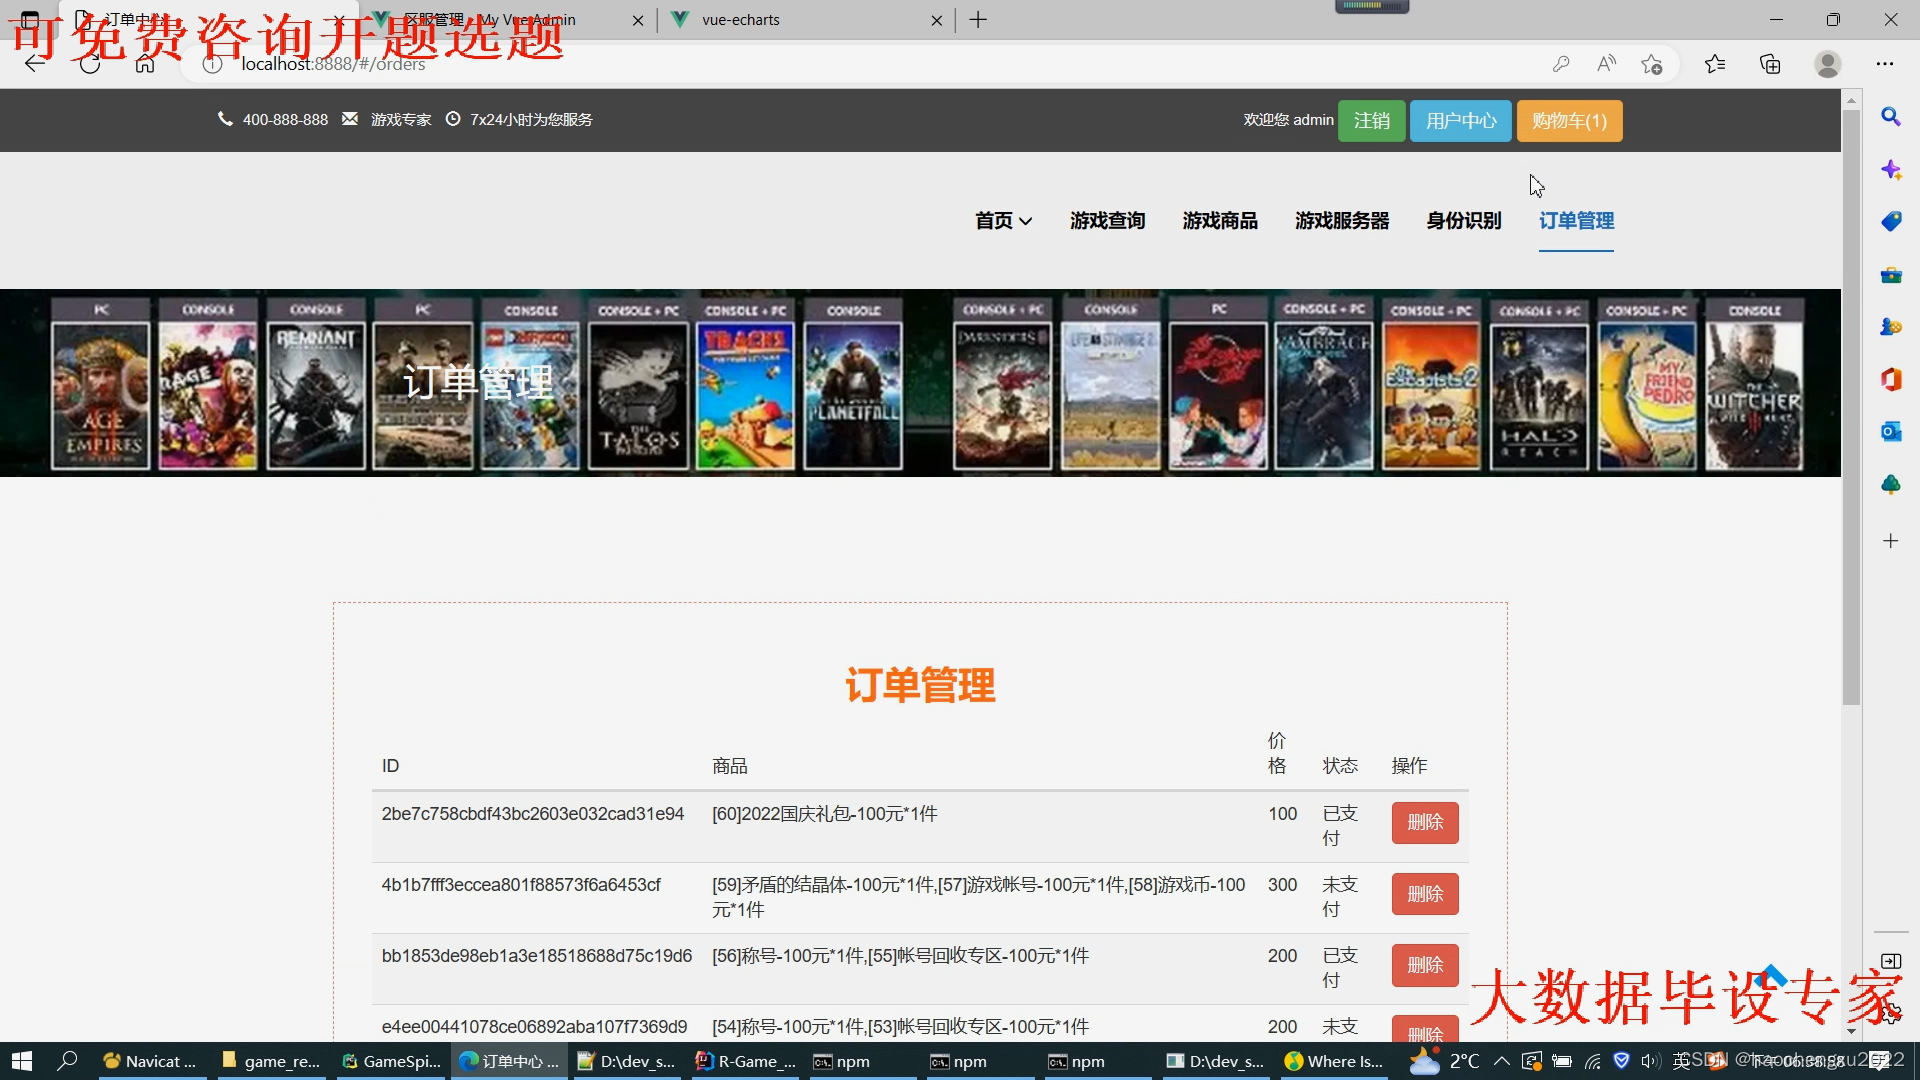
Task: Click the envelope icon beside 游戏专家
Action: pos(349,119)
